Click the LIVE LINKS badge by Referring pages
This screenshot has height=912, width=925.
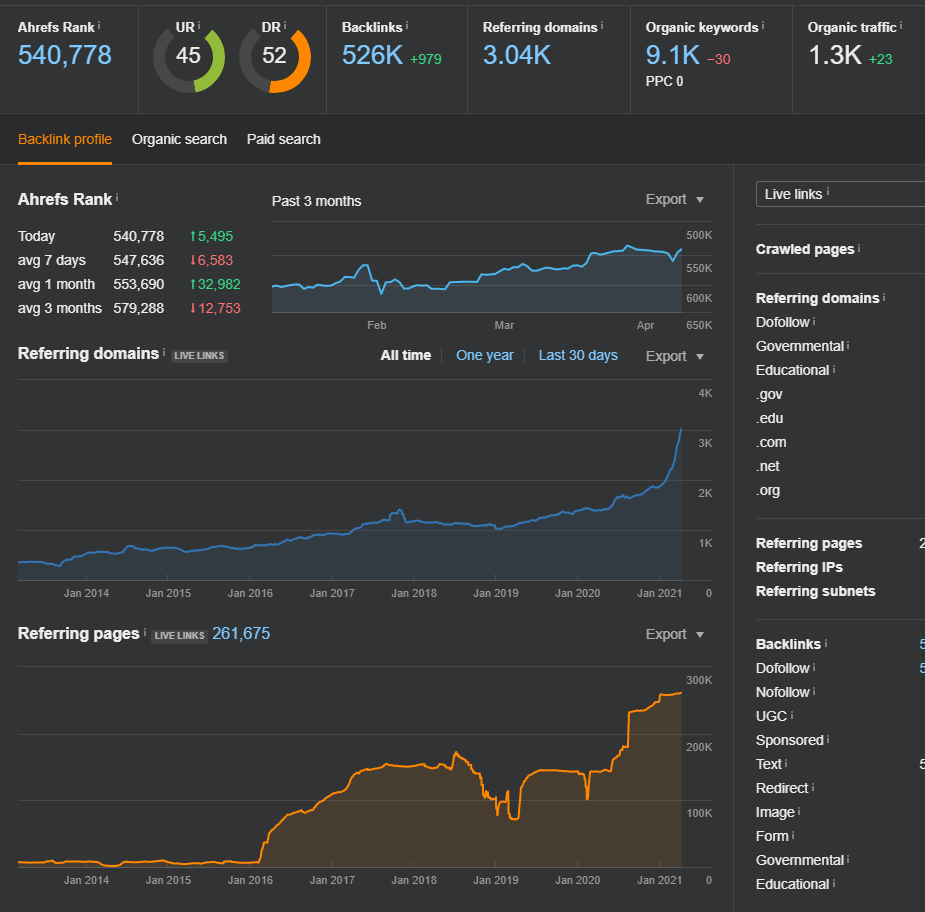point(179,635)
